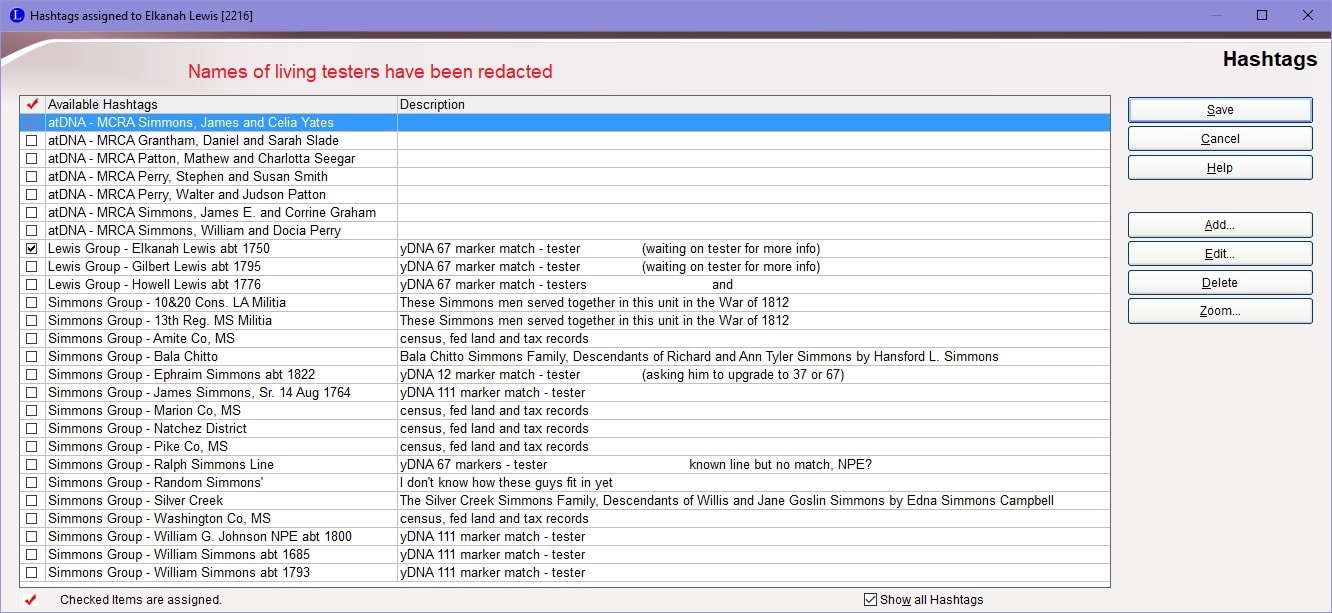Check Simmons Group - Silver Creek checkbox
This screenshot has height=613, width=1332.
tap(32, 501)
